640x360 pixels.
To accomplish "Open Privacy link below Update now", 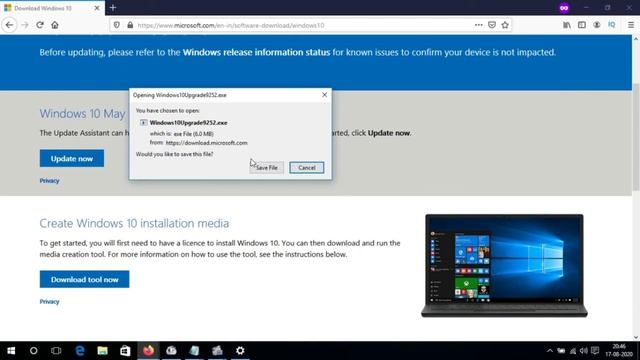I will coord(49,180).
